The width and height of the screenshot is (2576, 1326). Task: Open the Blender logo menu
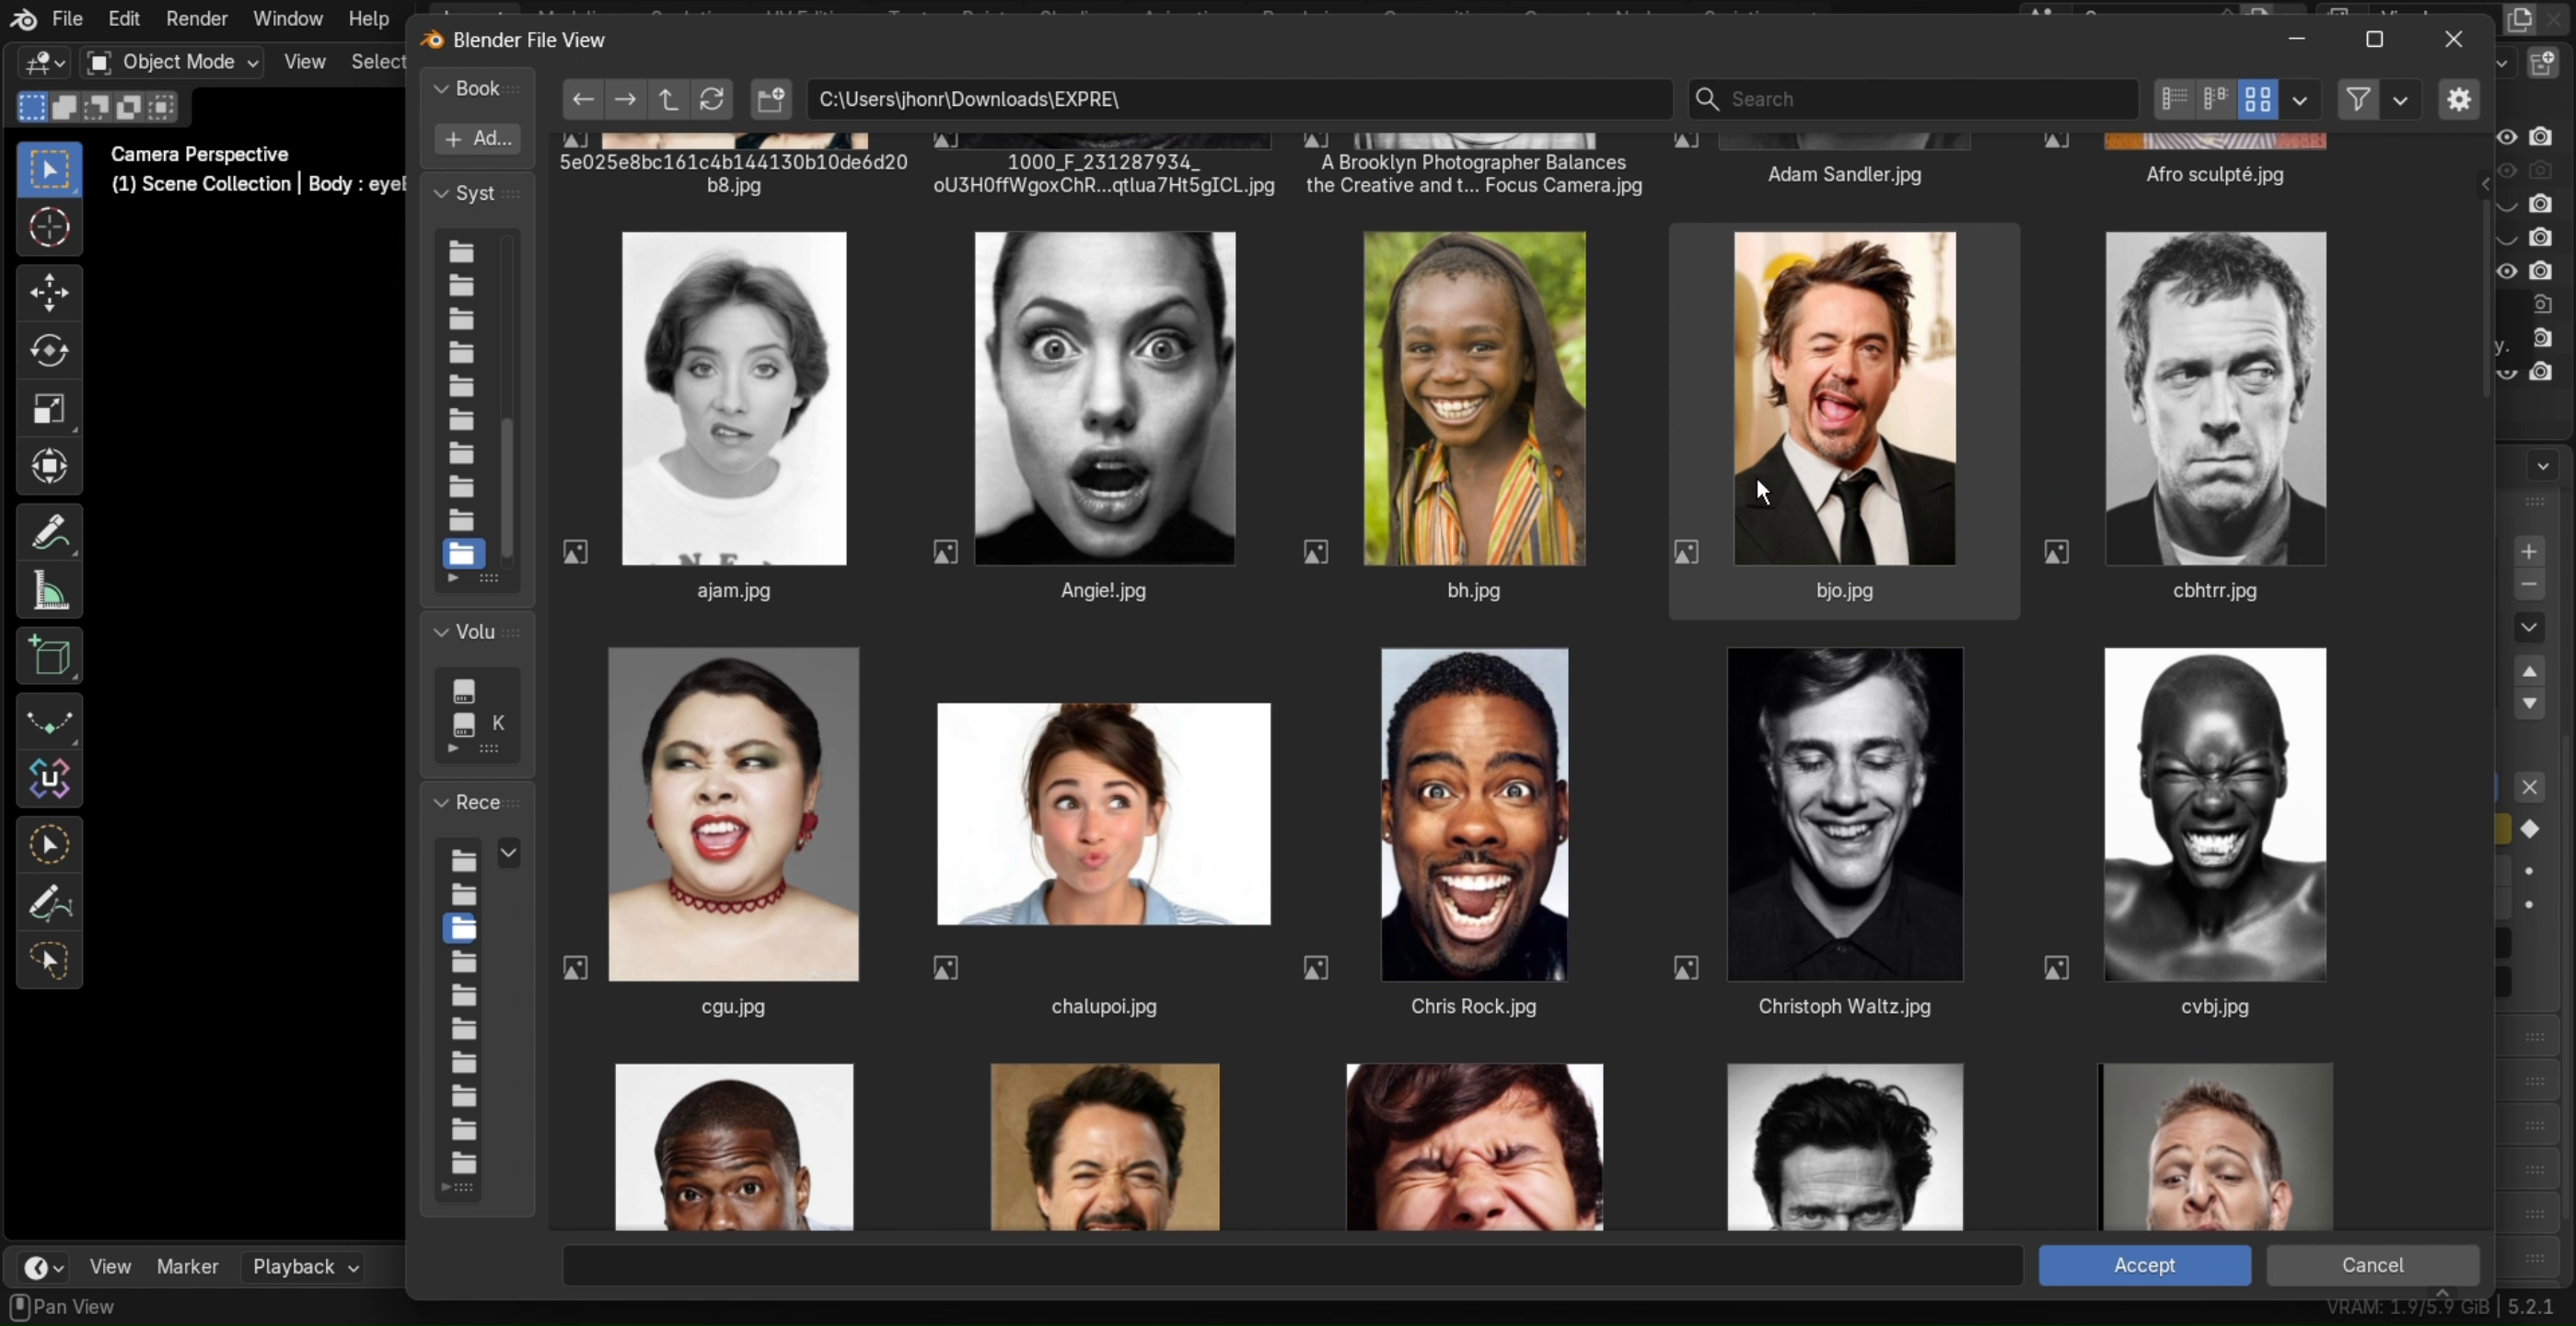tap(24, 19)
